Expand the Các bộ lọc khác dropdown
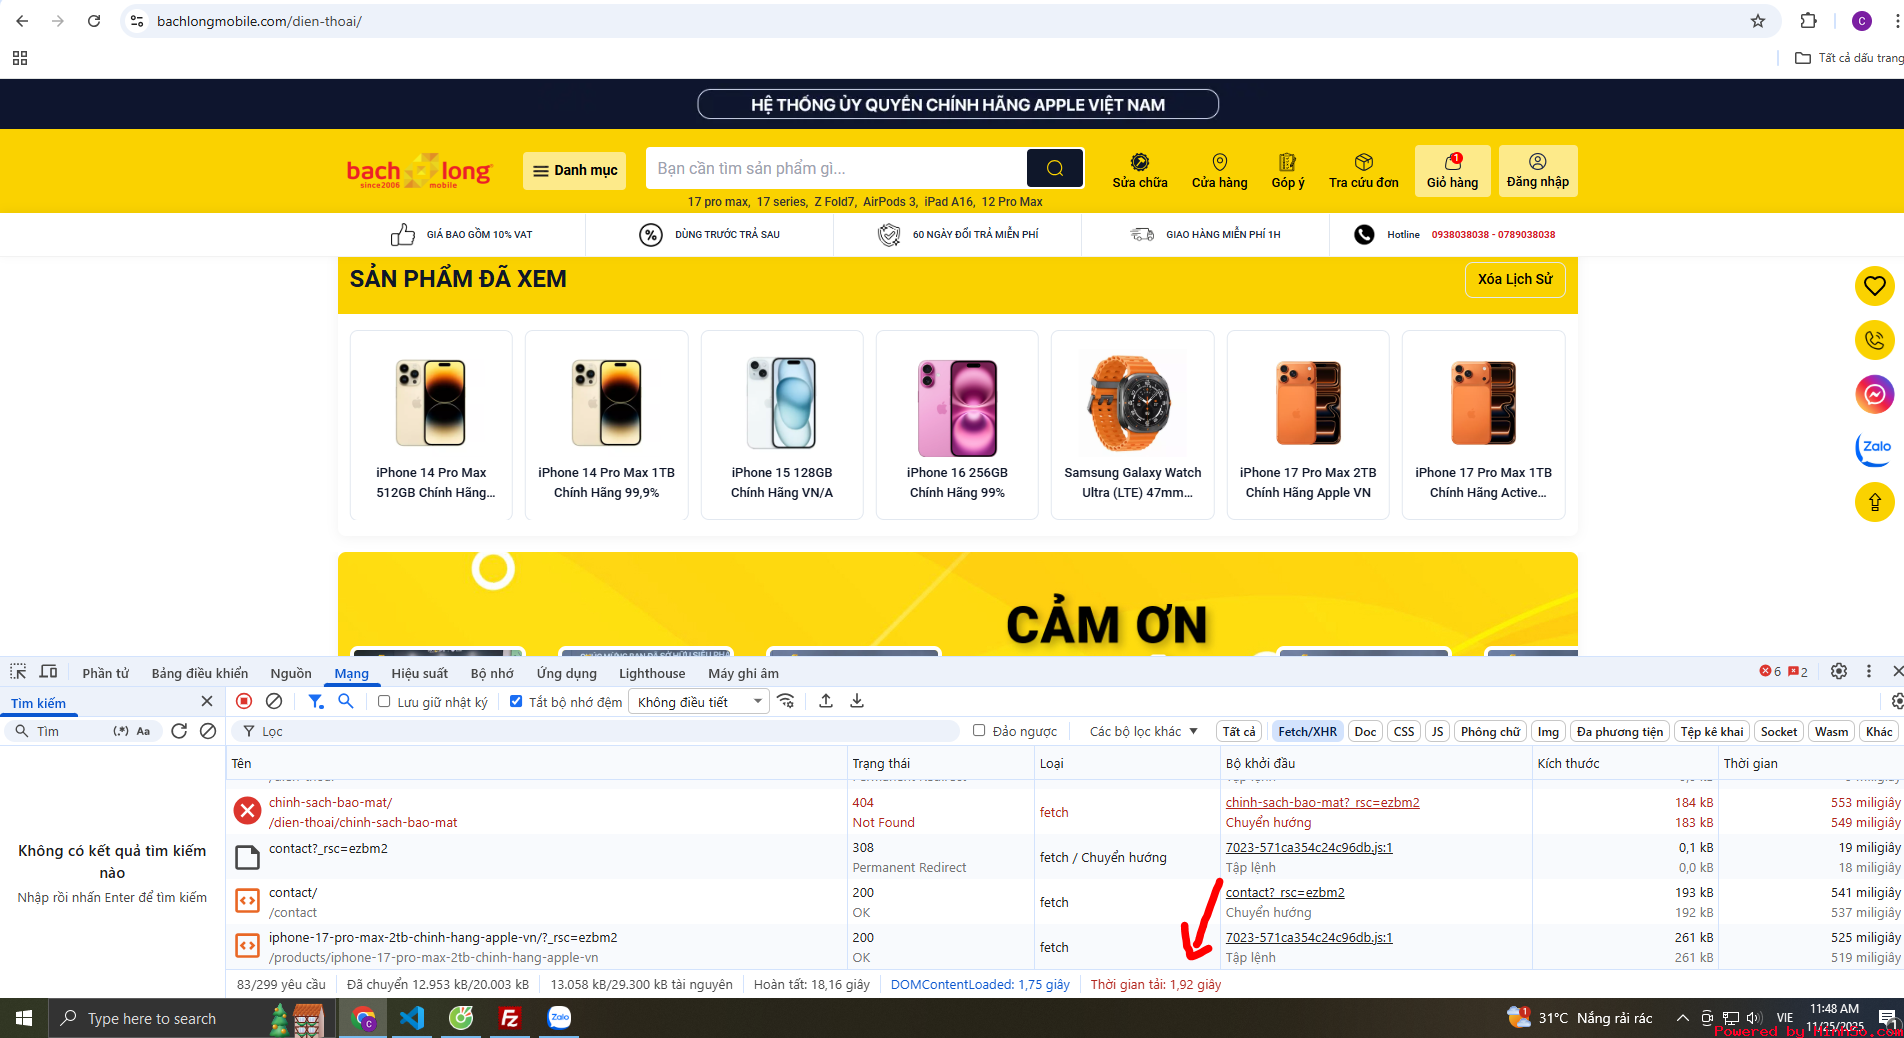This screenshot has height=1038, width=1904. pos(1143,731)
